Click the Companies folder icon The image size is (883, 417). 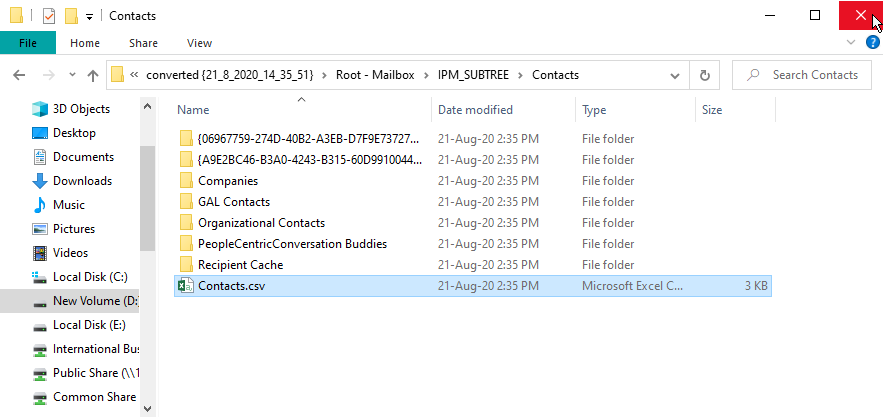[x=186, y=181]
